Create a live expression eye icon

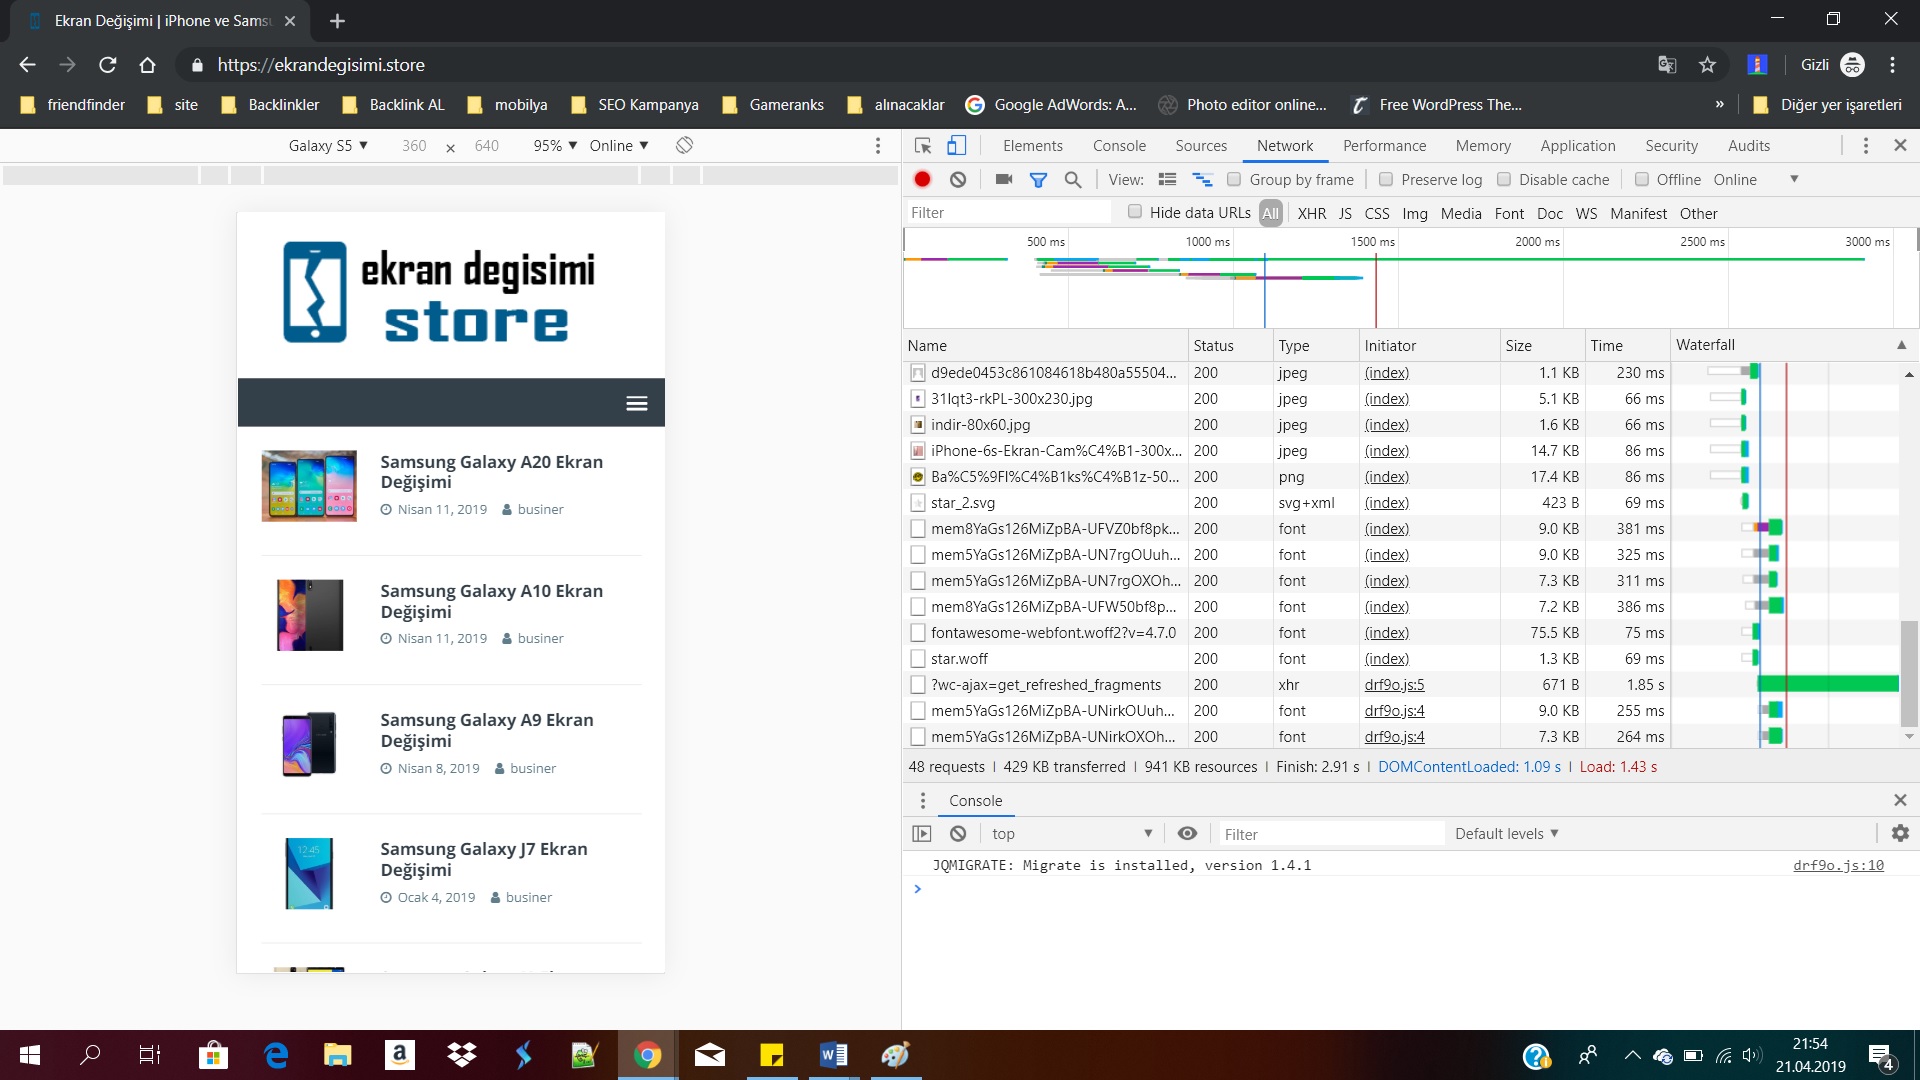1187,833
